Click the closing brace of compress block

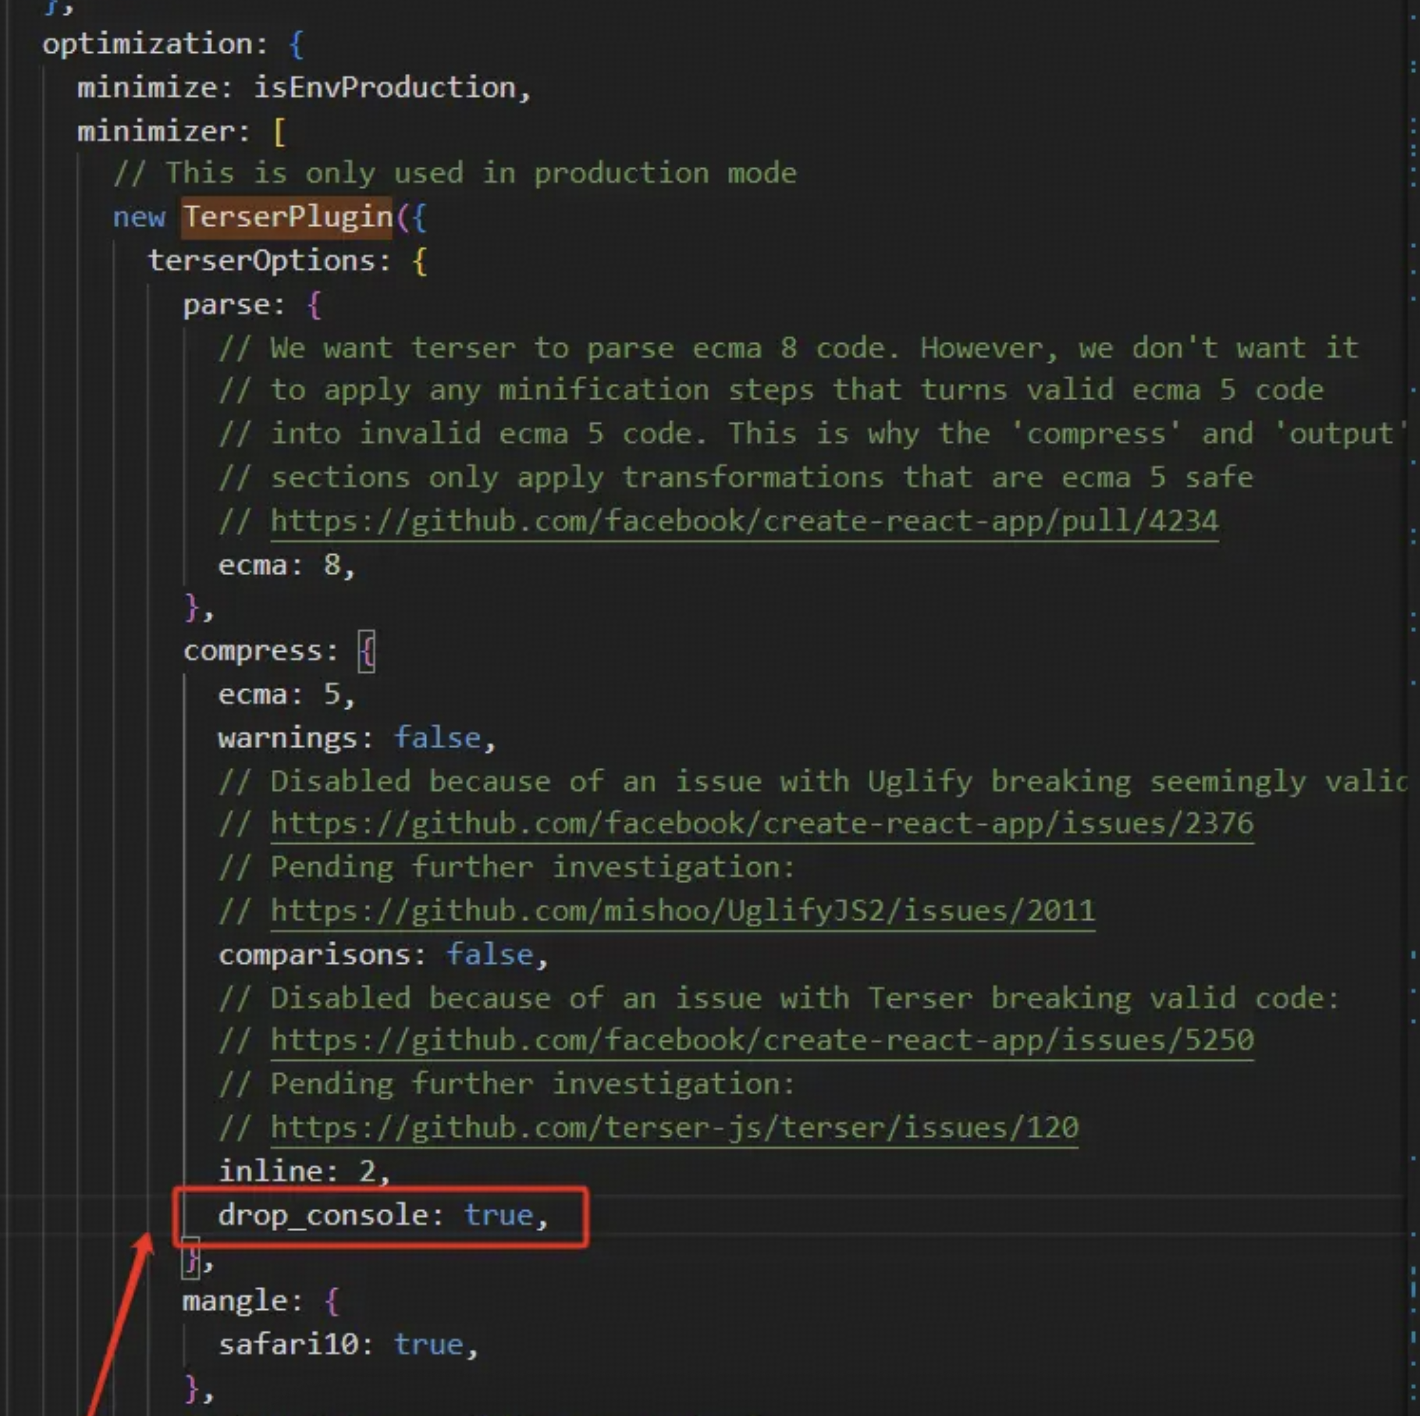click(x=192, y=1258)
